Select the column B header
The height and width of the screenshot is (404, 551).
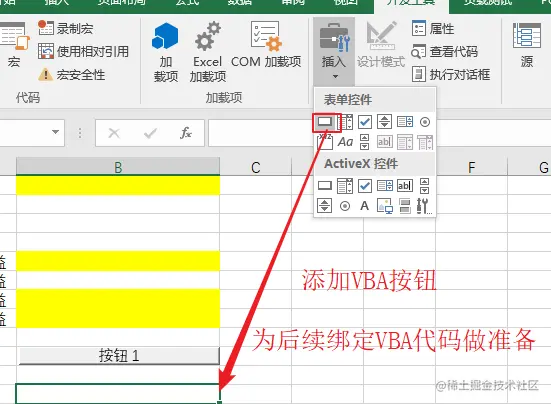point(118,167)
